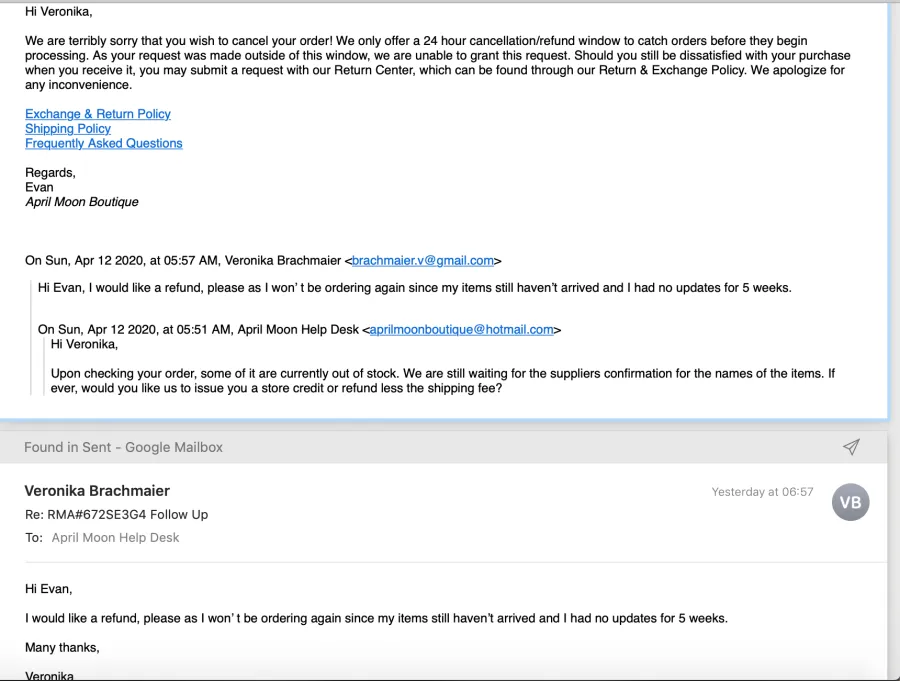Image resolution: width=900 pixels, height=681 pixels.
Task: Click the April Moon Help Desk recipient
Action: tap(115, 537)
